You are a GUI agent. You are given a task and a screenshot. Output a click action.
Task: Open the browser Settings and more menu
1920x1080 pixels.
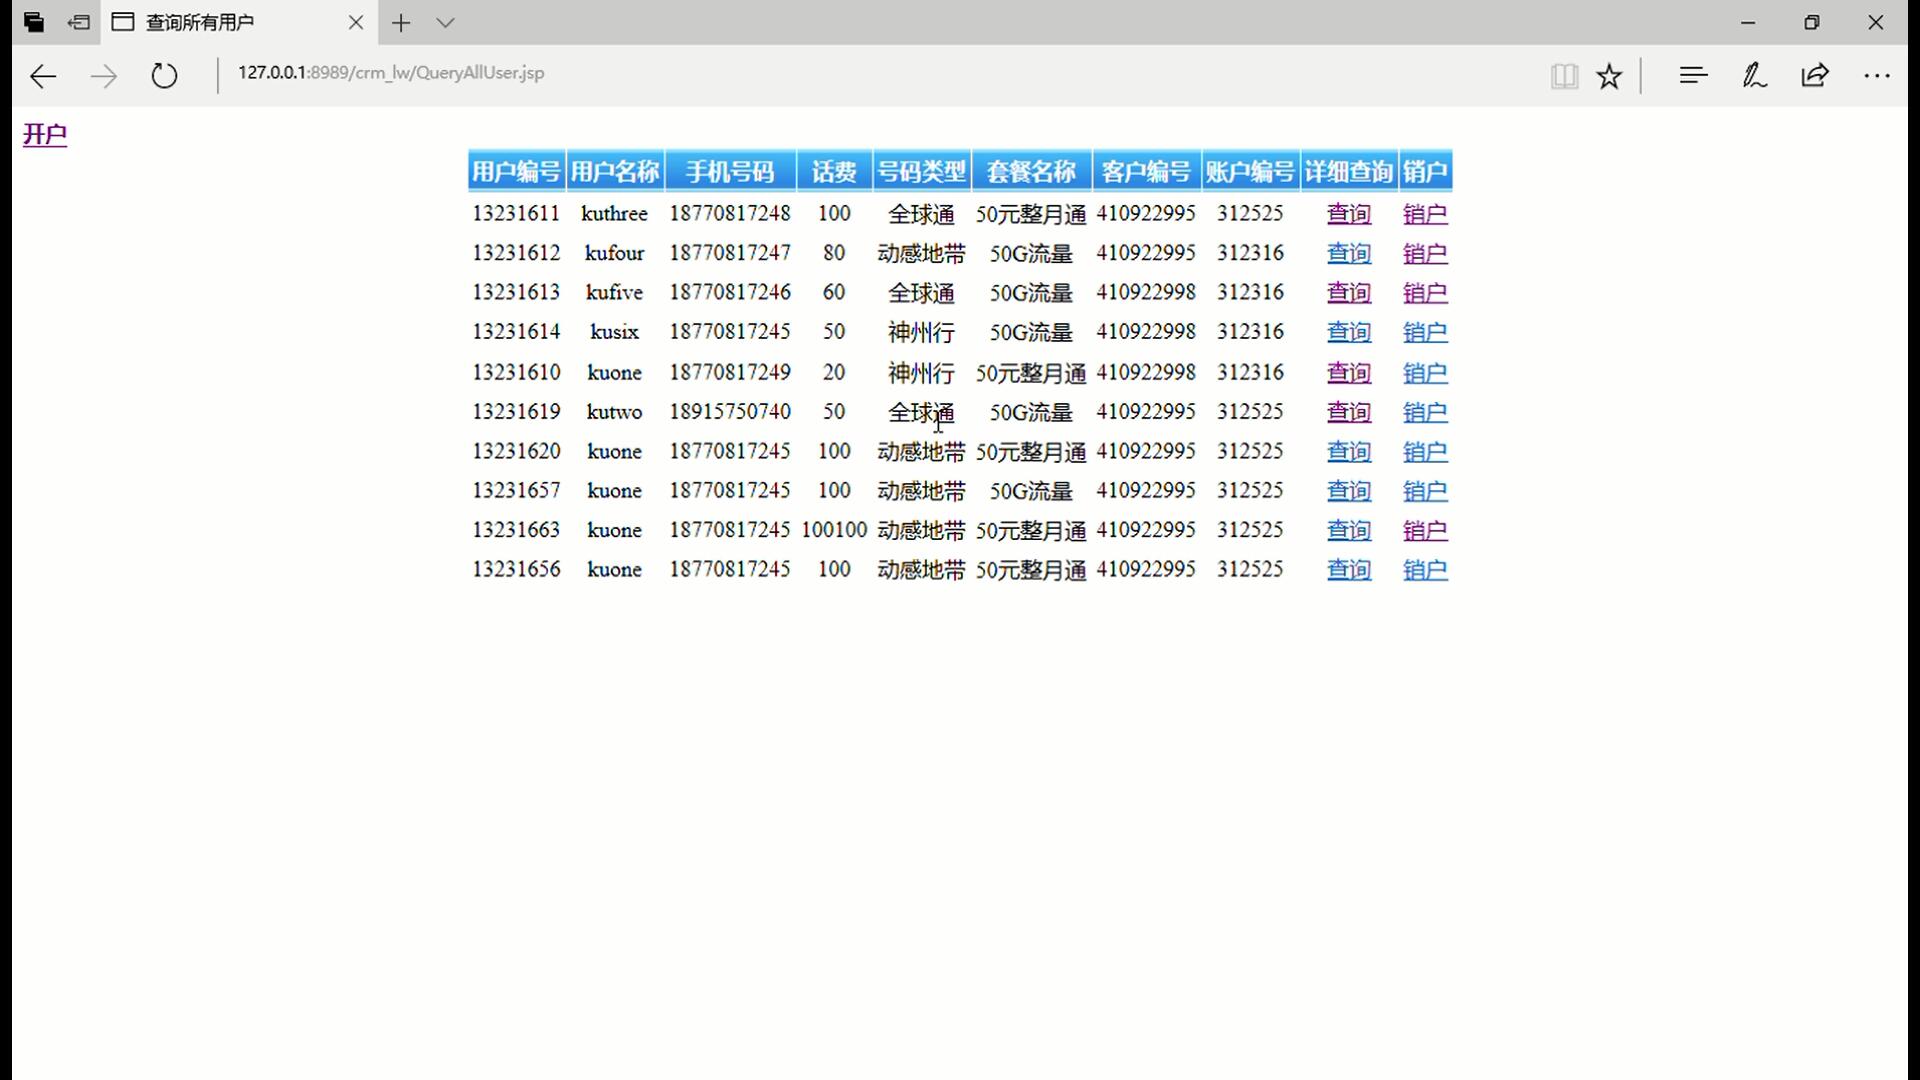pos(1877,76)
